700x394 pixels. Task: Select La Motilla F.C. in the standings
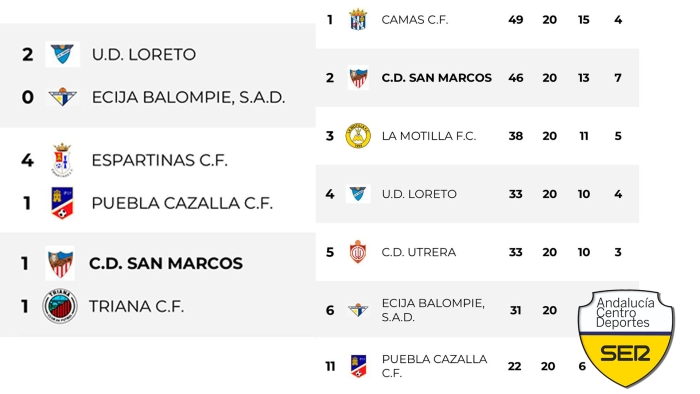pos(429,136)
